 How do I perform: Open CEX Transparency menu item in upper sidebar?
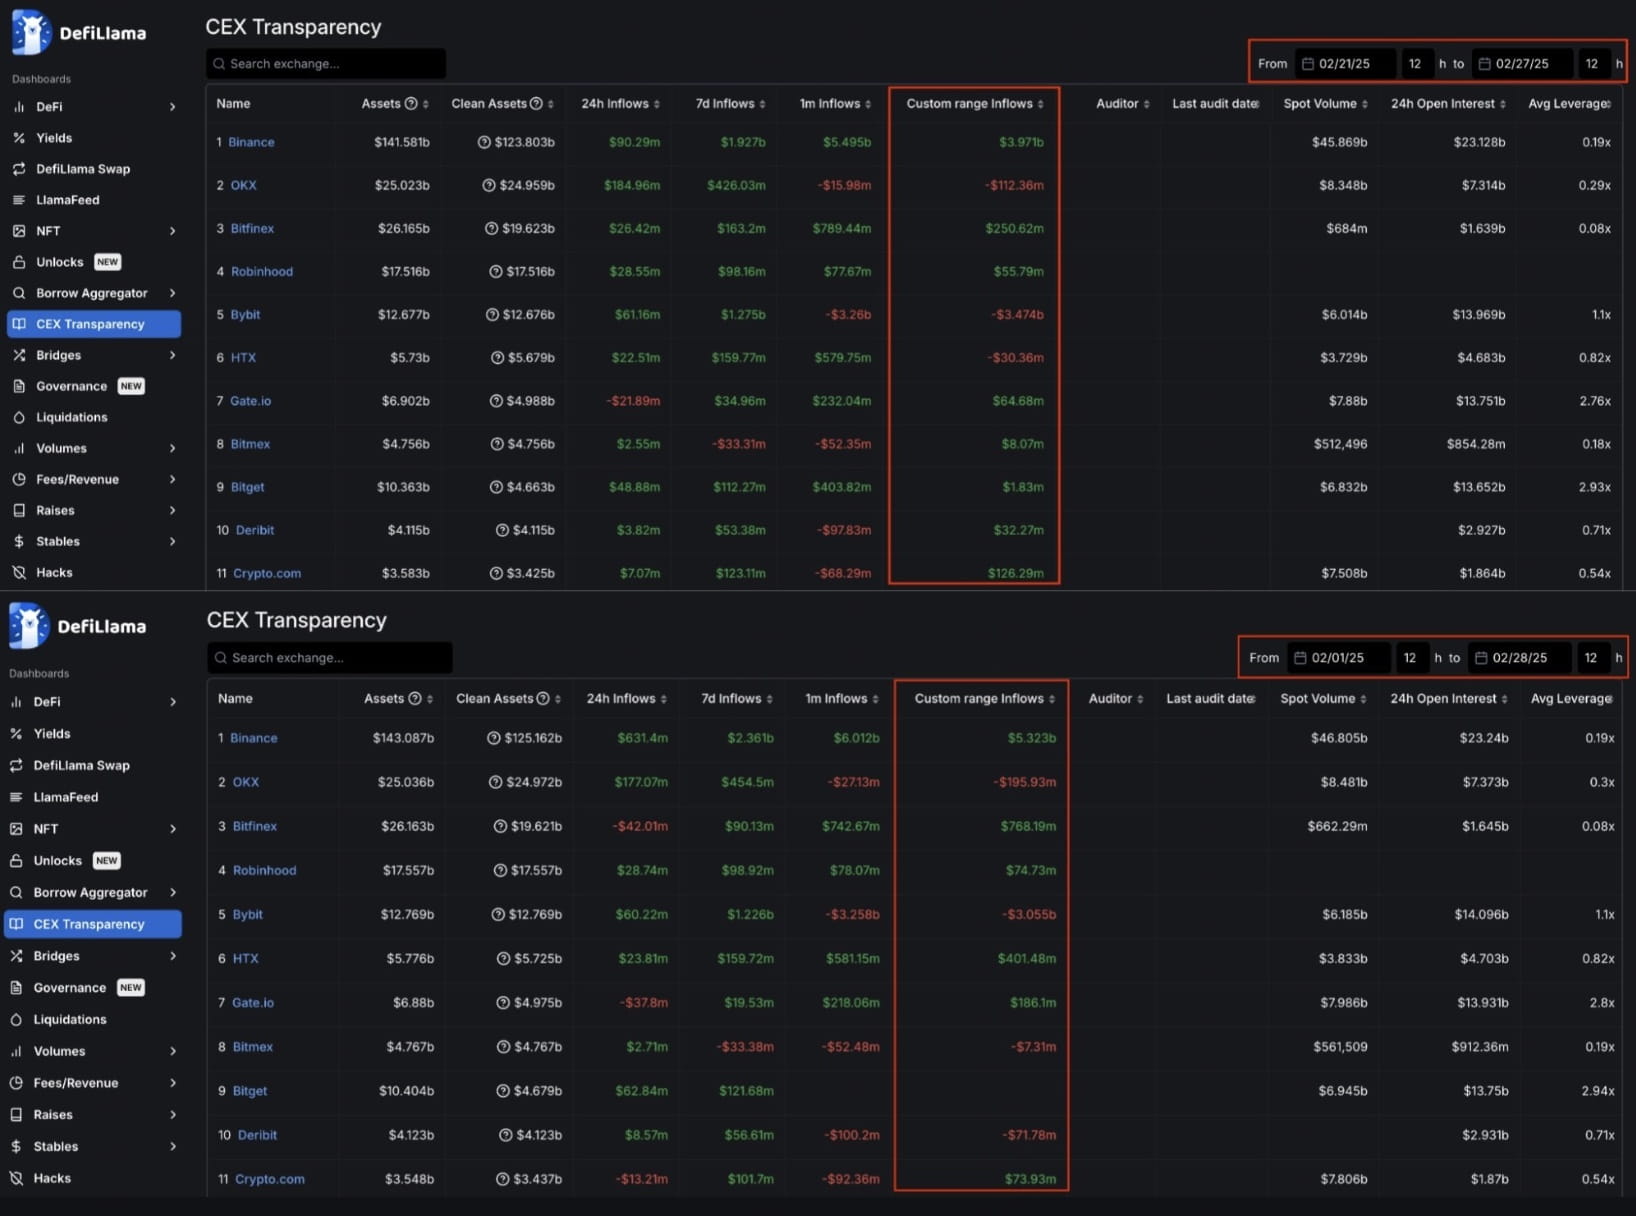[x=94, y=324]
